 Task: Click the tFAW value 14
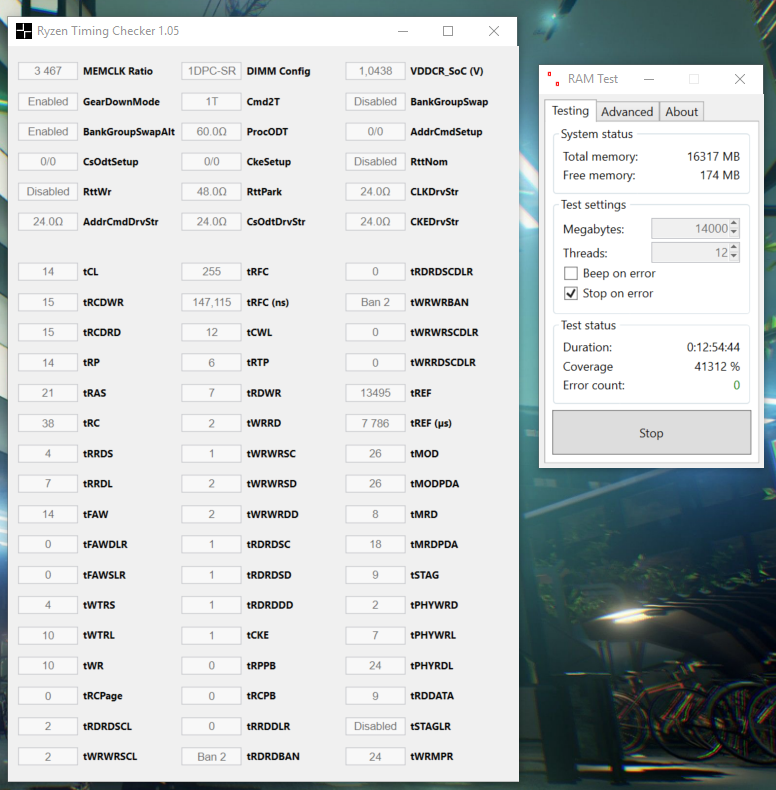48,514
